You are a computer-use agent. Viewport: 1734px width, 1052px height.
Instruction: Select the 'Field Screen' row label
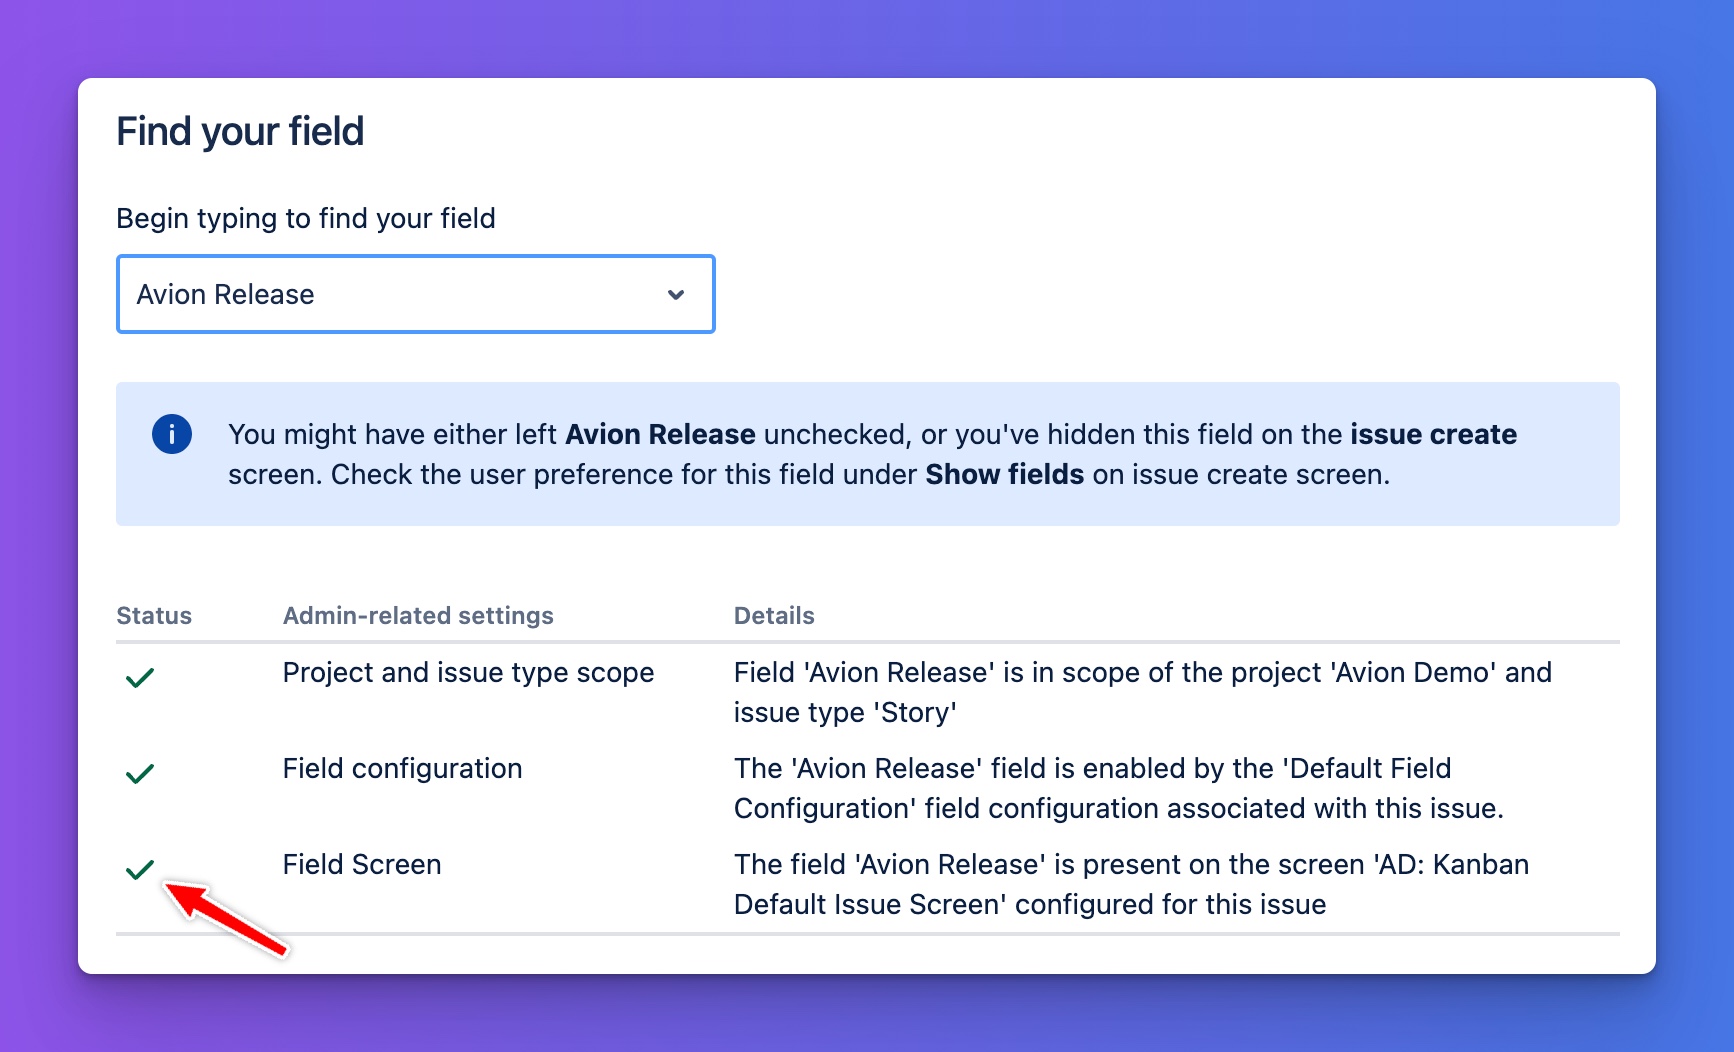click(x=362, y=865)
